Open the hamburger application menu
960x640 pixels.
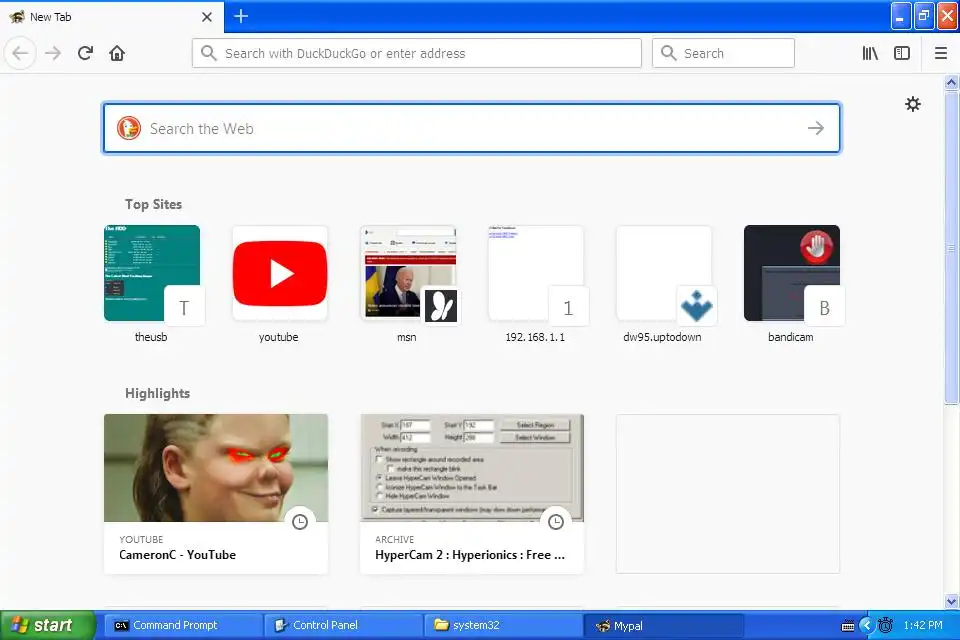[x=941, y=53]
